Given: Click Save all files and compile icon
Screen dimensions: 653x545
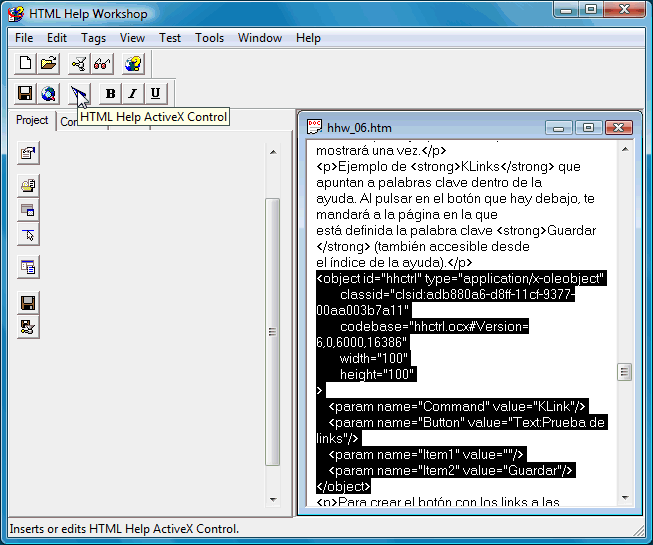Looking at the screenshot, I should click(28, 327).
